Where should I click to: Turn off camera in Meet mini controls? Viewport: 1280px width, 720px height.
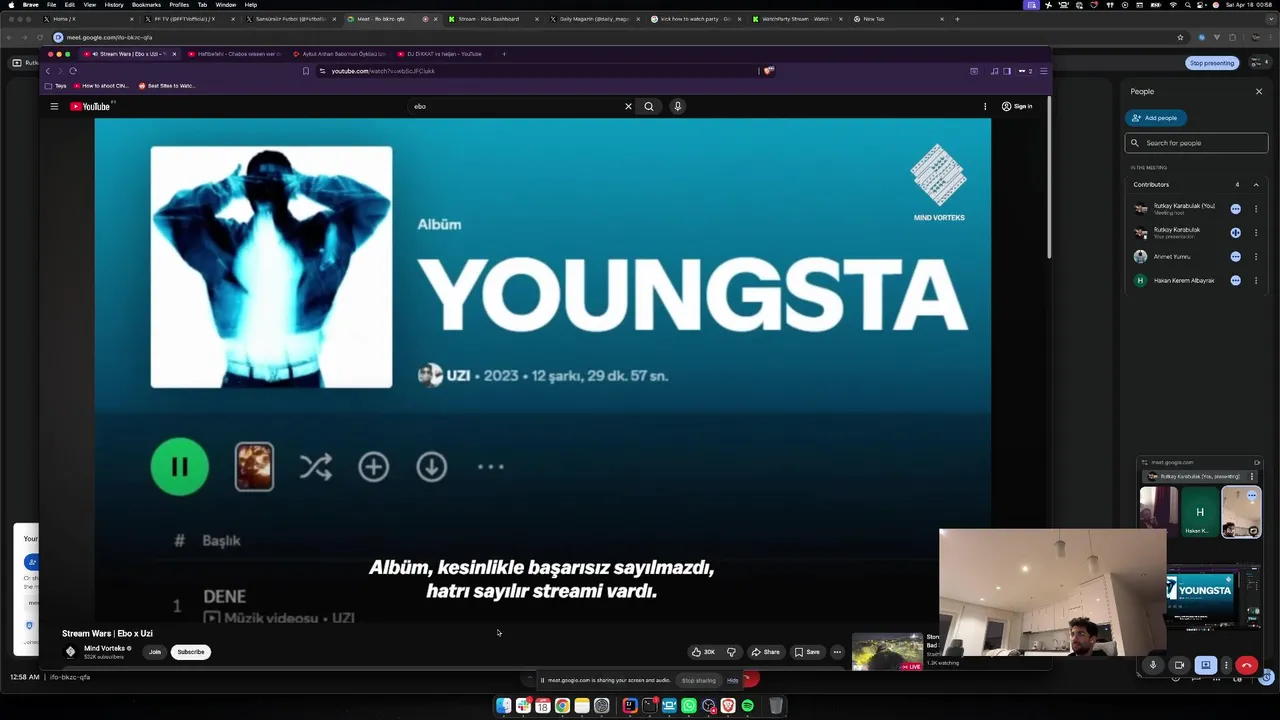click(x=1179, y=665)
